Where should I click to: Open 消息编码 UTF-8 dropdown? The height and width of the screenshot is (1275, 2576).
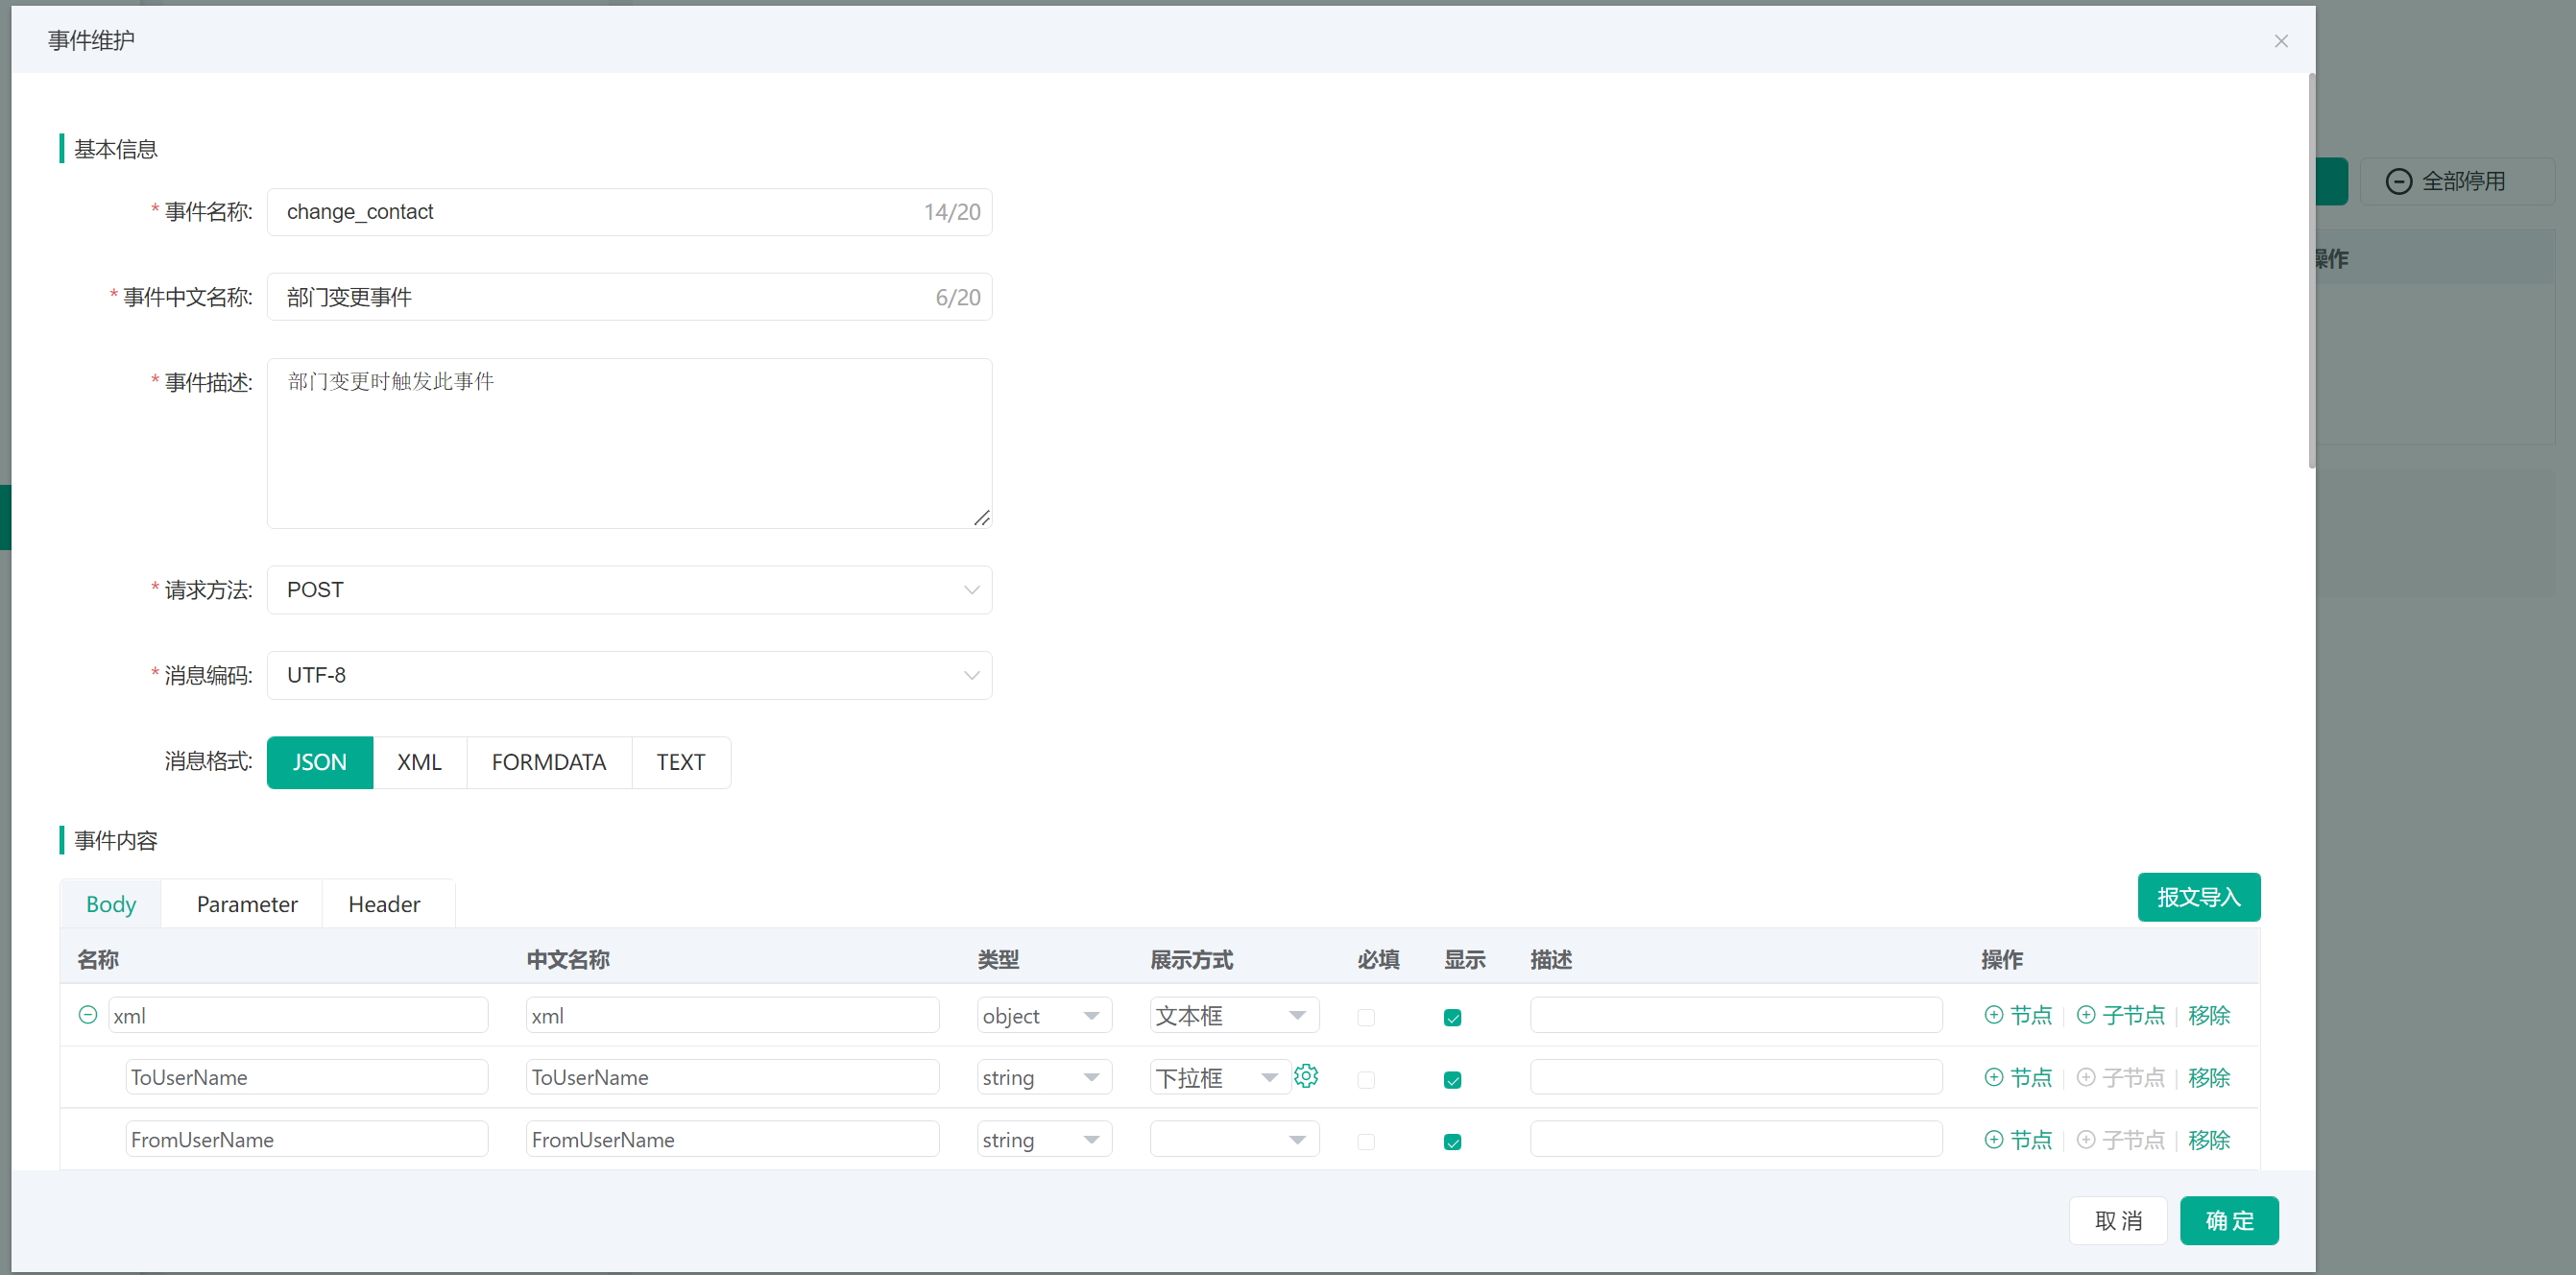pos(629,675)
